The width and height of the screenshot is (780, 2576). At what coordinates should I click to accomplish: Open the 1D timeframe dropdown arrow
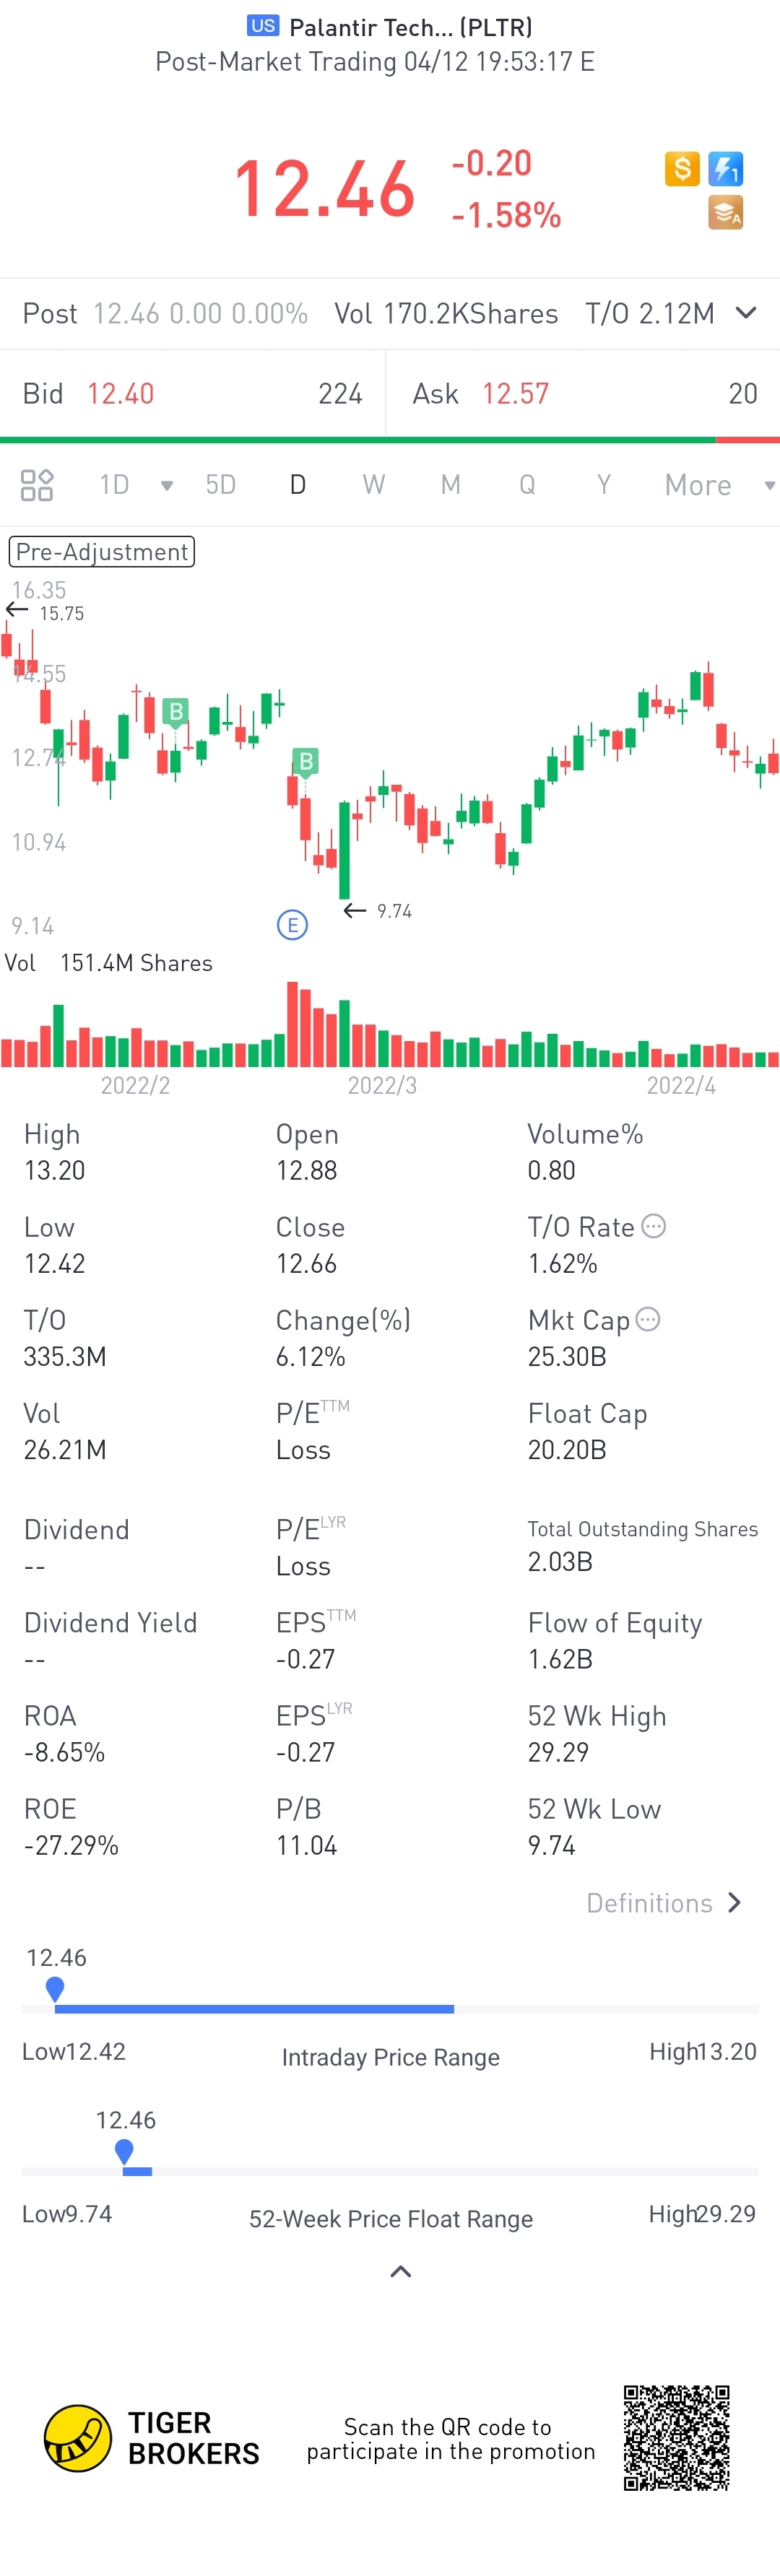tap(167, 486)
